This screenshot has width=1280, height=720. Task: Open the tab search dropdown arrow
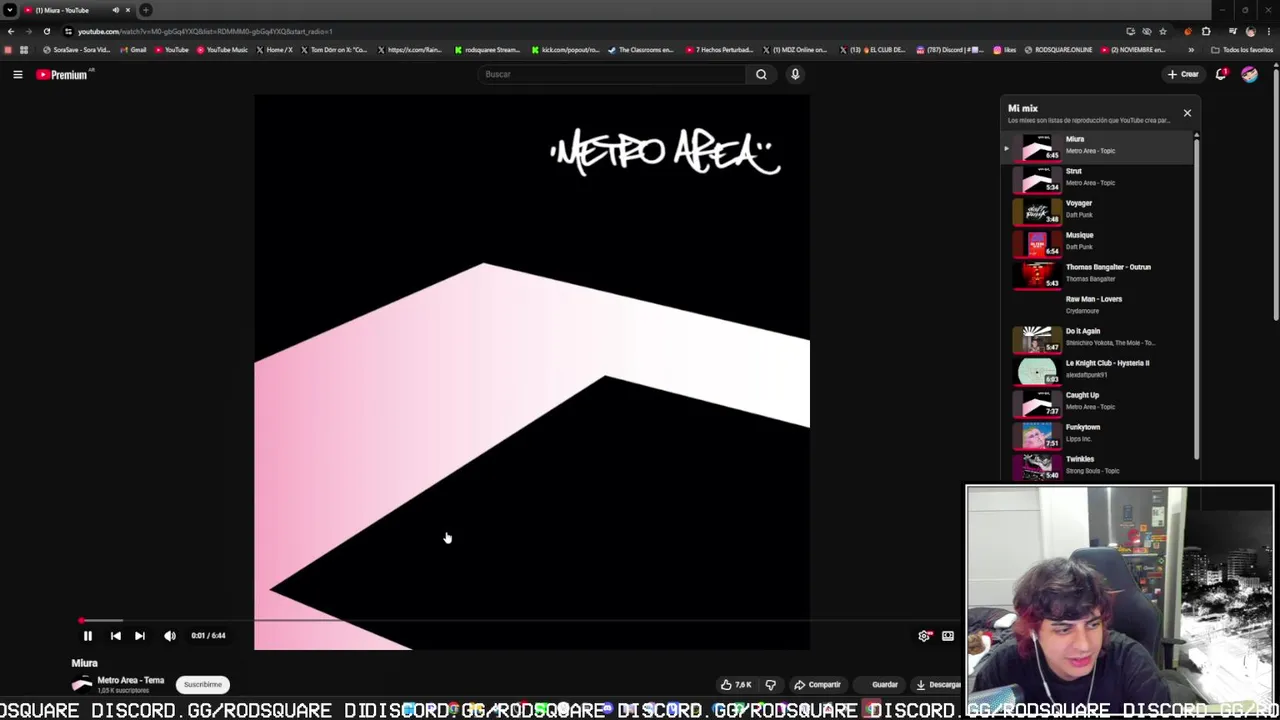pyautogui.click(x=9, y=10)
